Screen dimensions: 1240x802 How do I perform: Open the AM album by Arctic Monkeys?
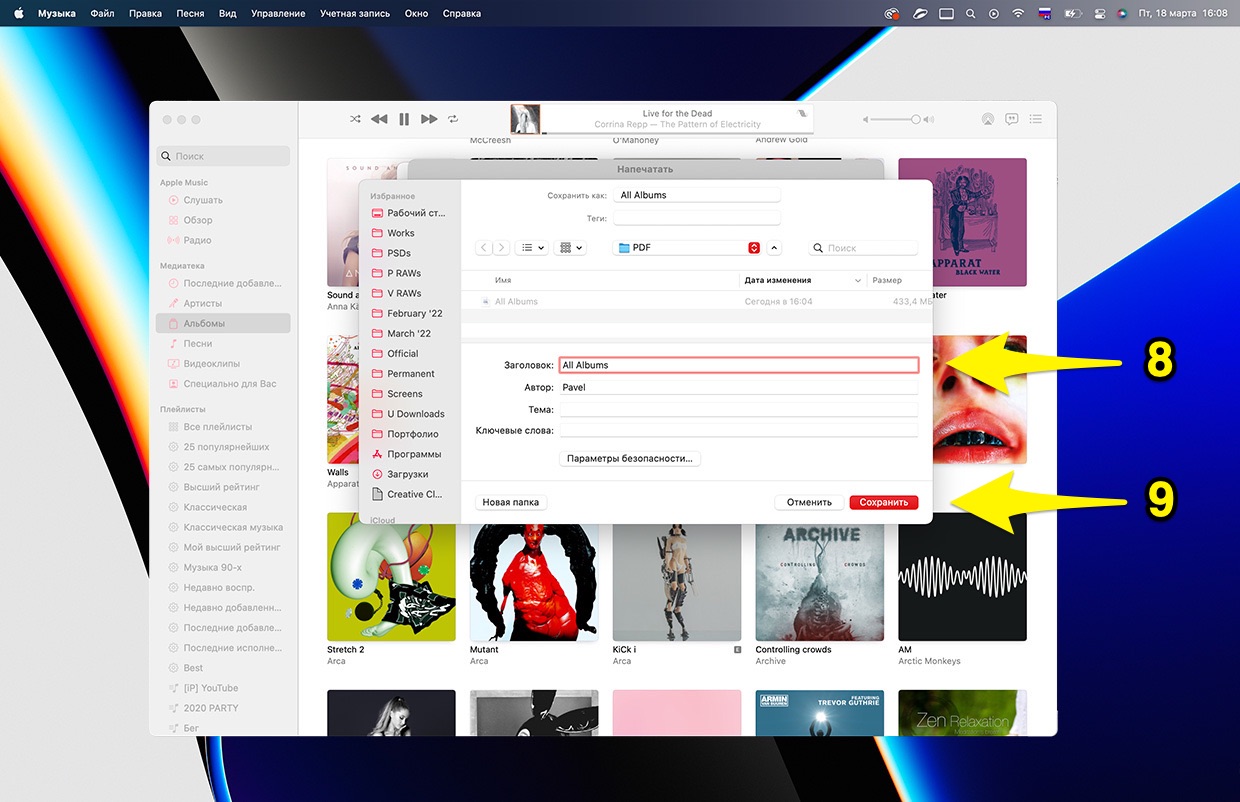pos(963,577)
